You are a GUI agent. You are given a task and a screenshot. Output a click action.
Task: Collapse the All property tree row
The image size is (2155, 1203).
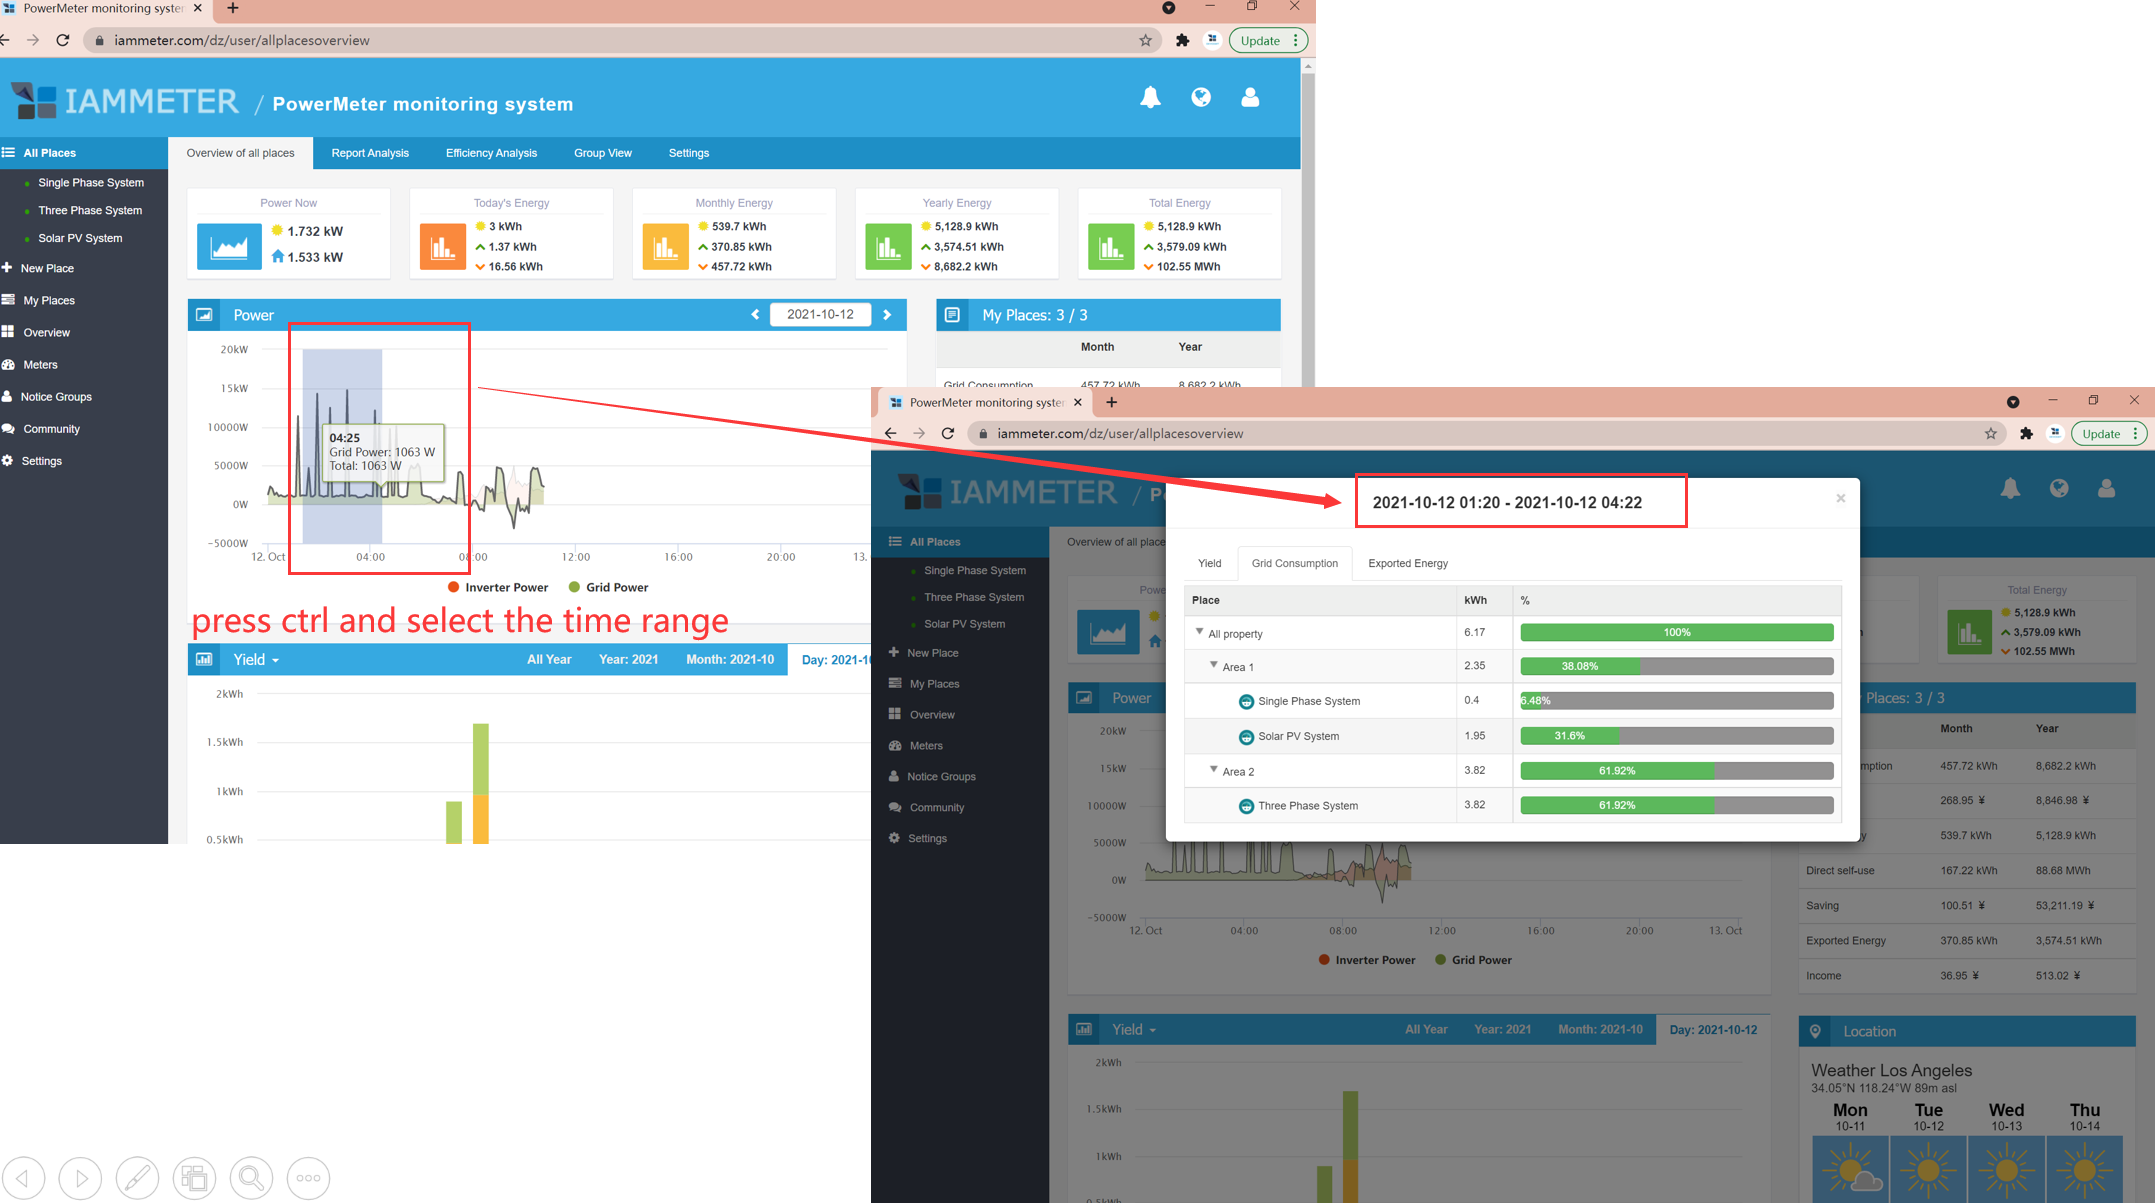[1199, 632]
